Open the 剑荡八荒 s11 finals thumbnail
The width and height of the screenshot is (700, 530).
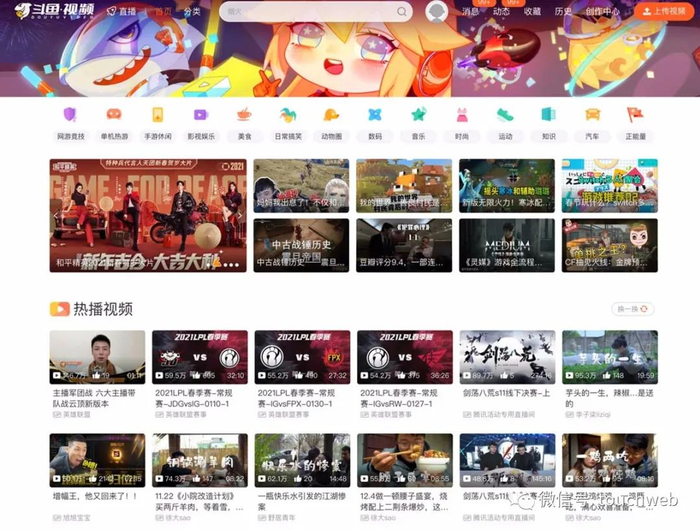pos(508,357)
